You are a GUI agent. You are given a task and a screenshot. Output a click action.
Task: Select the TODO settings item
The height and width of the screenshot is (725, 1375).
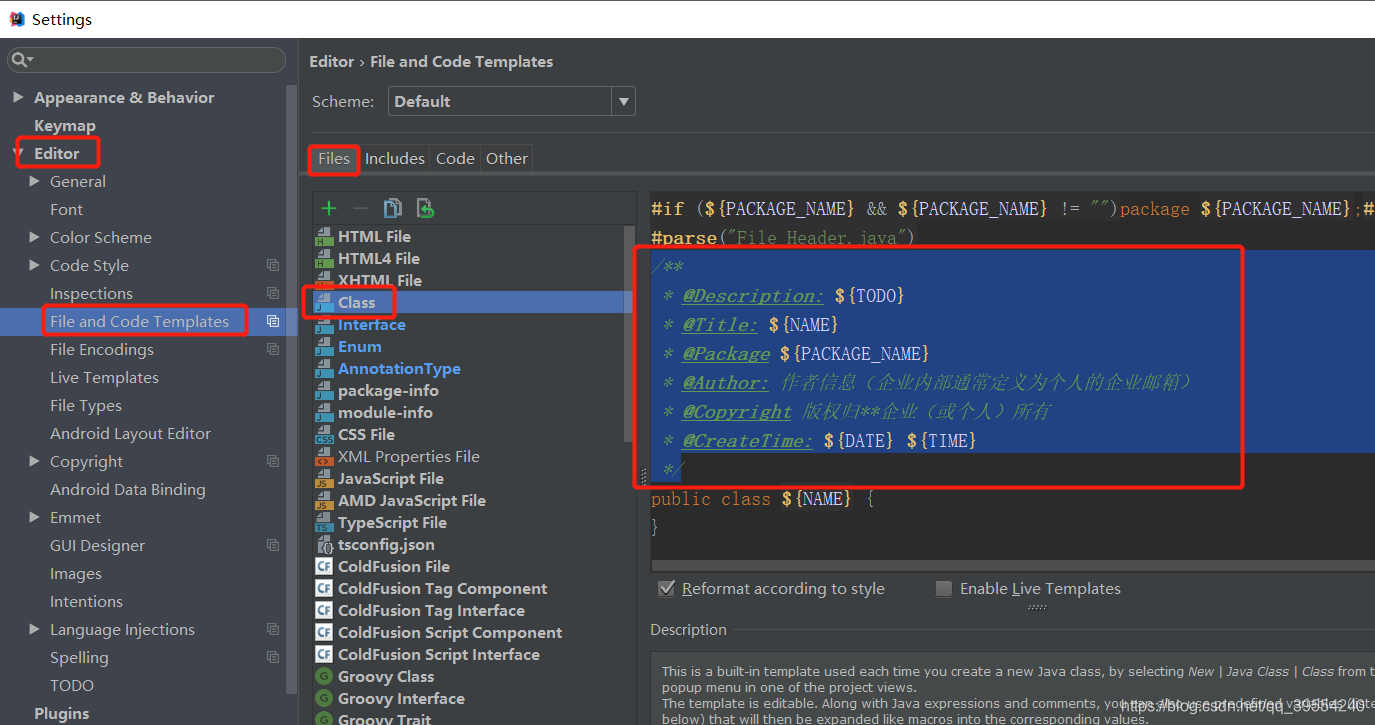[72, 685]
